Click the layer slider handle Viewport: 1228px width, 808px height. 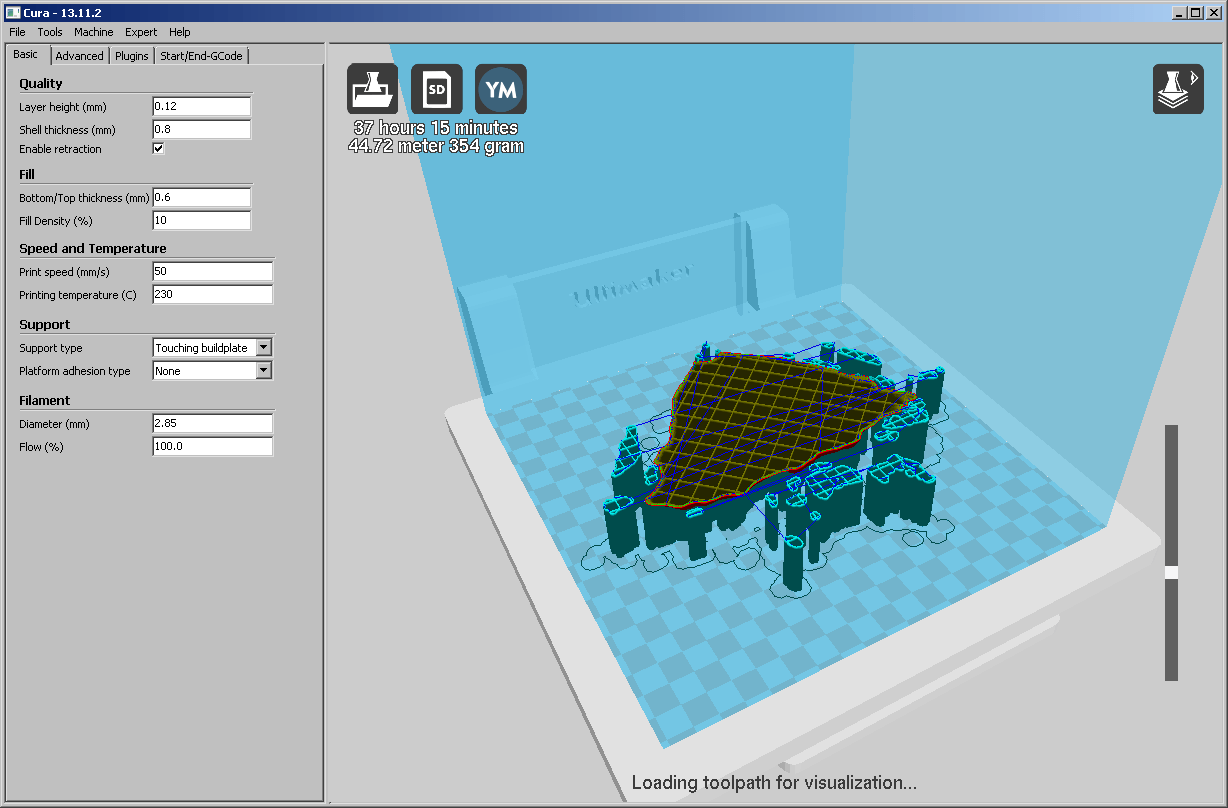coord(1171,572)
